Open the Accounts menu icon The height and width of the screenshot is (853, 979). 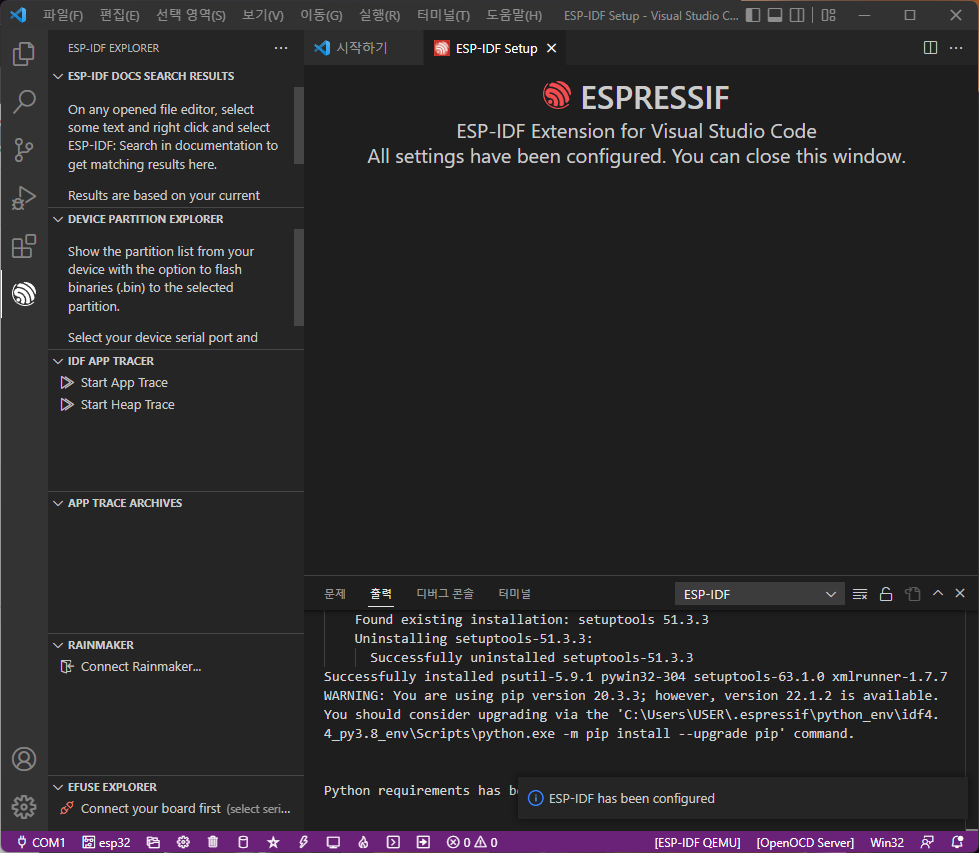pyautogui.click(x=24, y=759)
